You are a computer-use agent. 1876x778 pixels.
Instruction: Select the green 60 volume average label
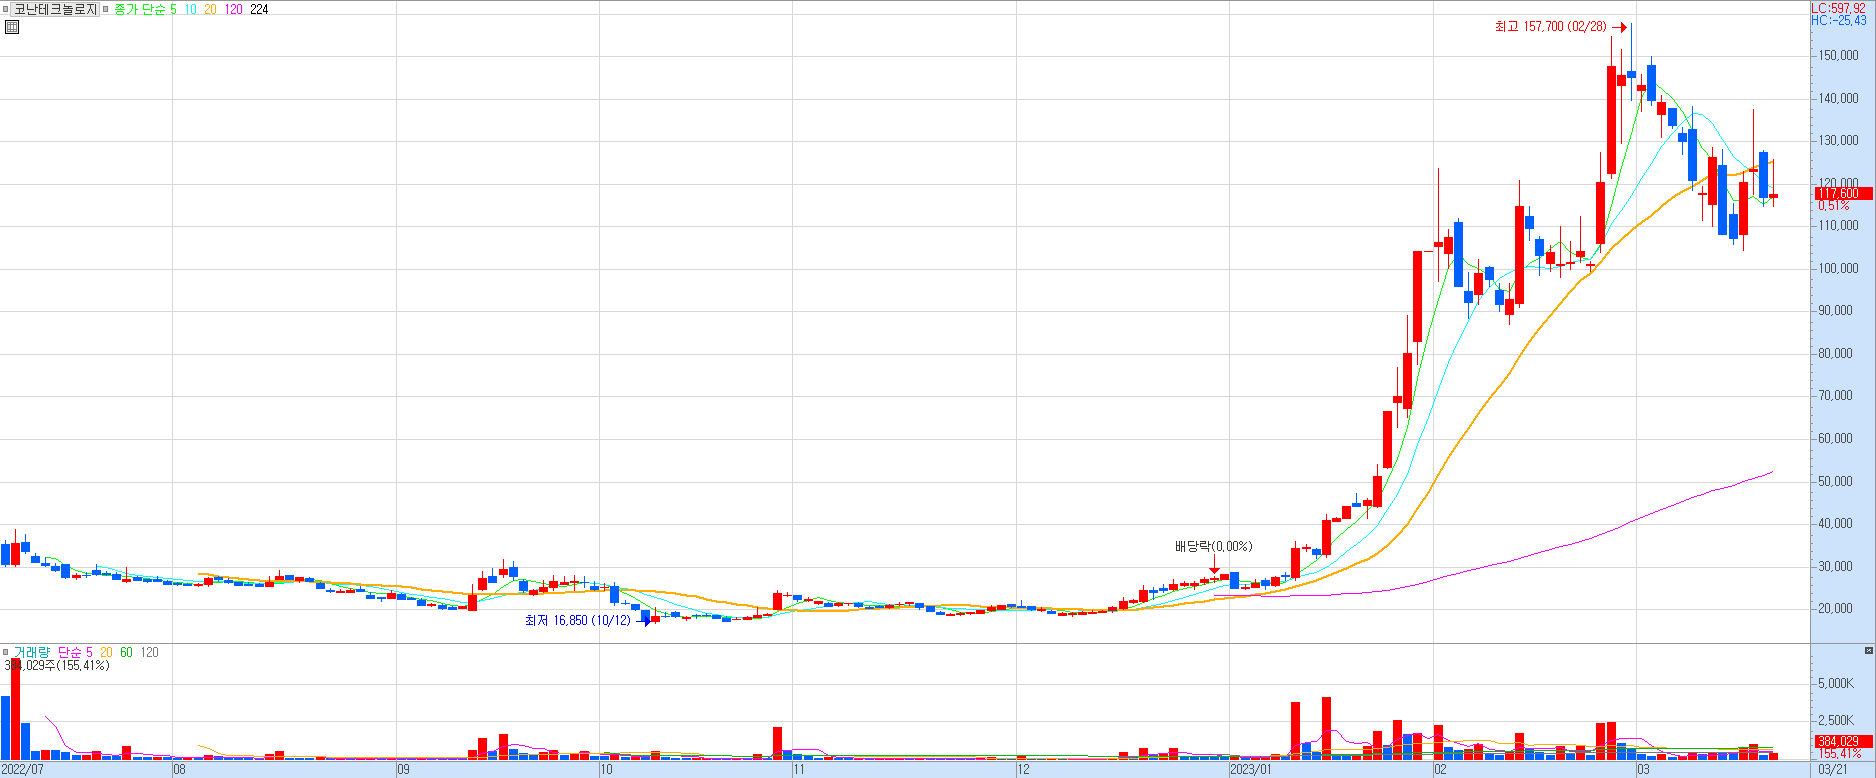click(126, 652)
